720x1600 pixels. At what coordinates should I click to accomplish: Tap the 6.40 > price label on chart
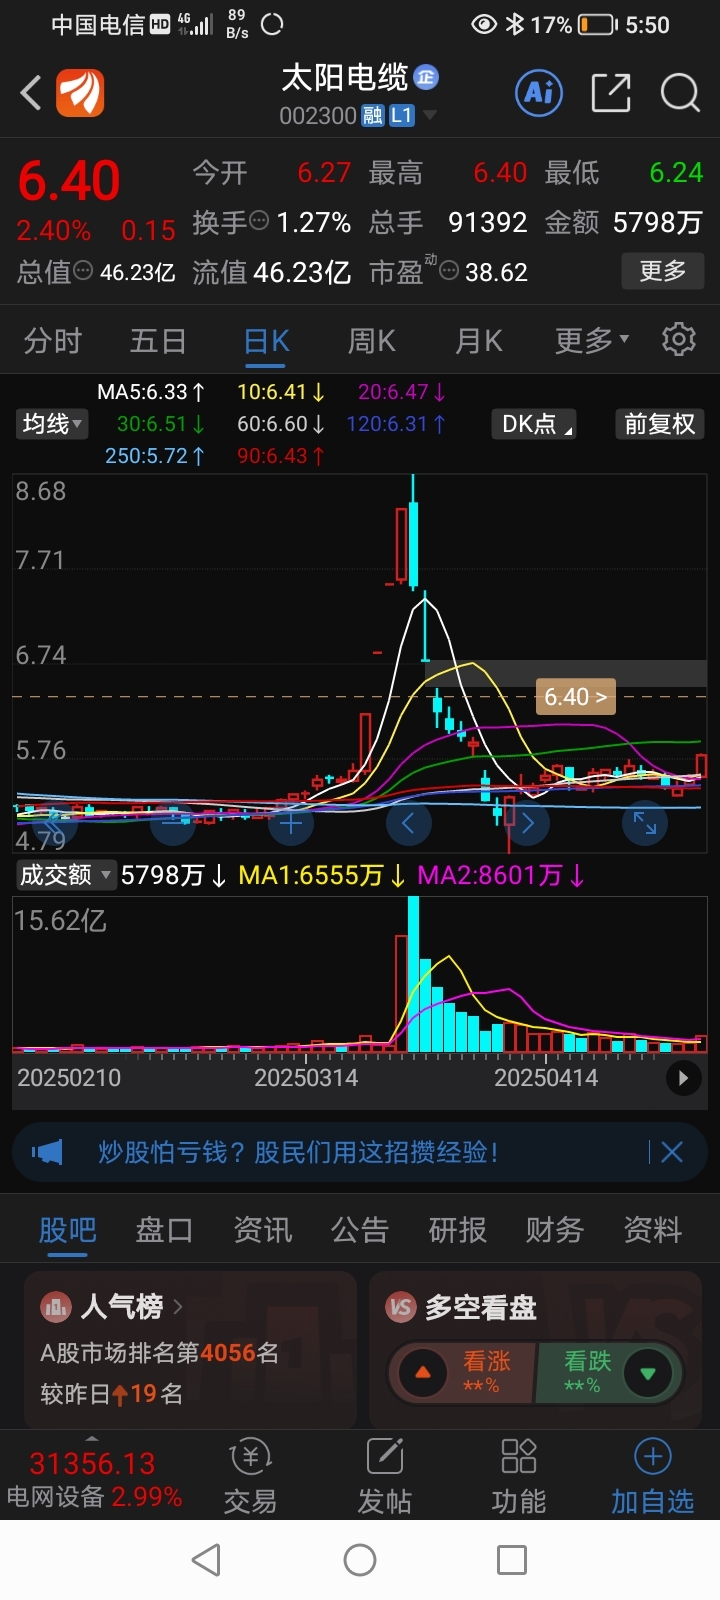(576, 696)
